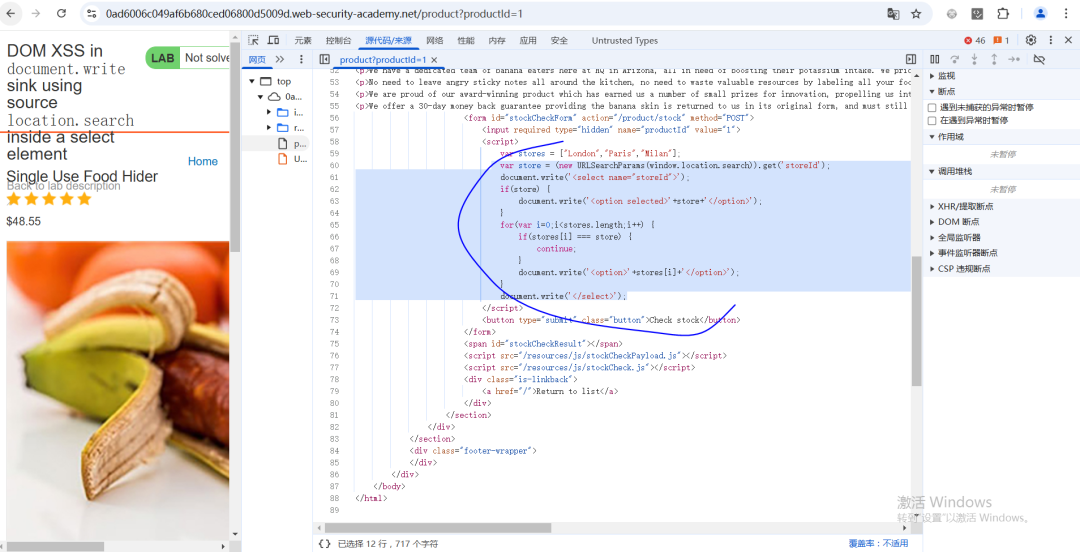The image size is (1080, 552).
Task: Click Back to lab description link
Action: (x=63, y=186)
